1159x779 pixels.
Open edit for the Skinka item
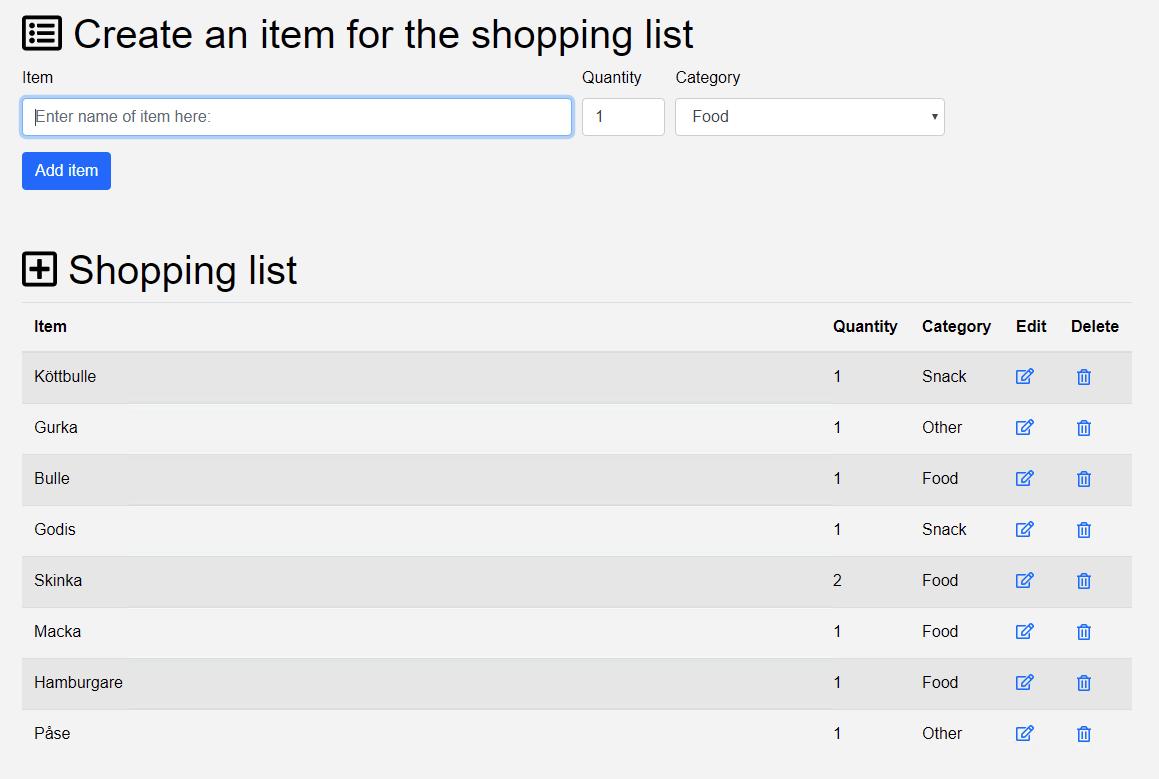click(1024, 580)
